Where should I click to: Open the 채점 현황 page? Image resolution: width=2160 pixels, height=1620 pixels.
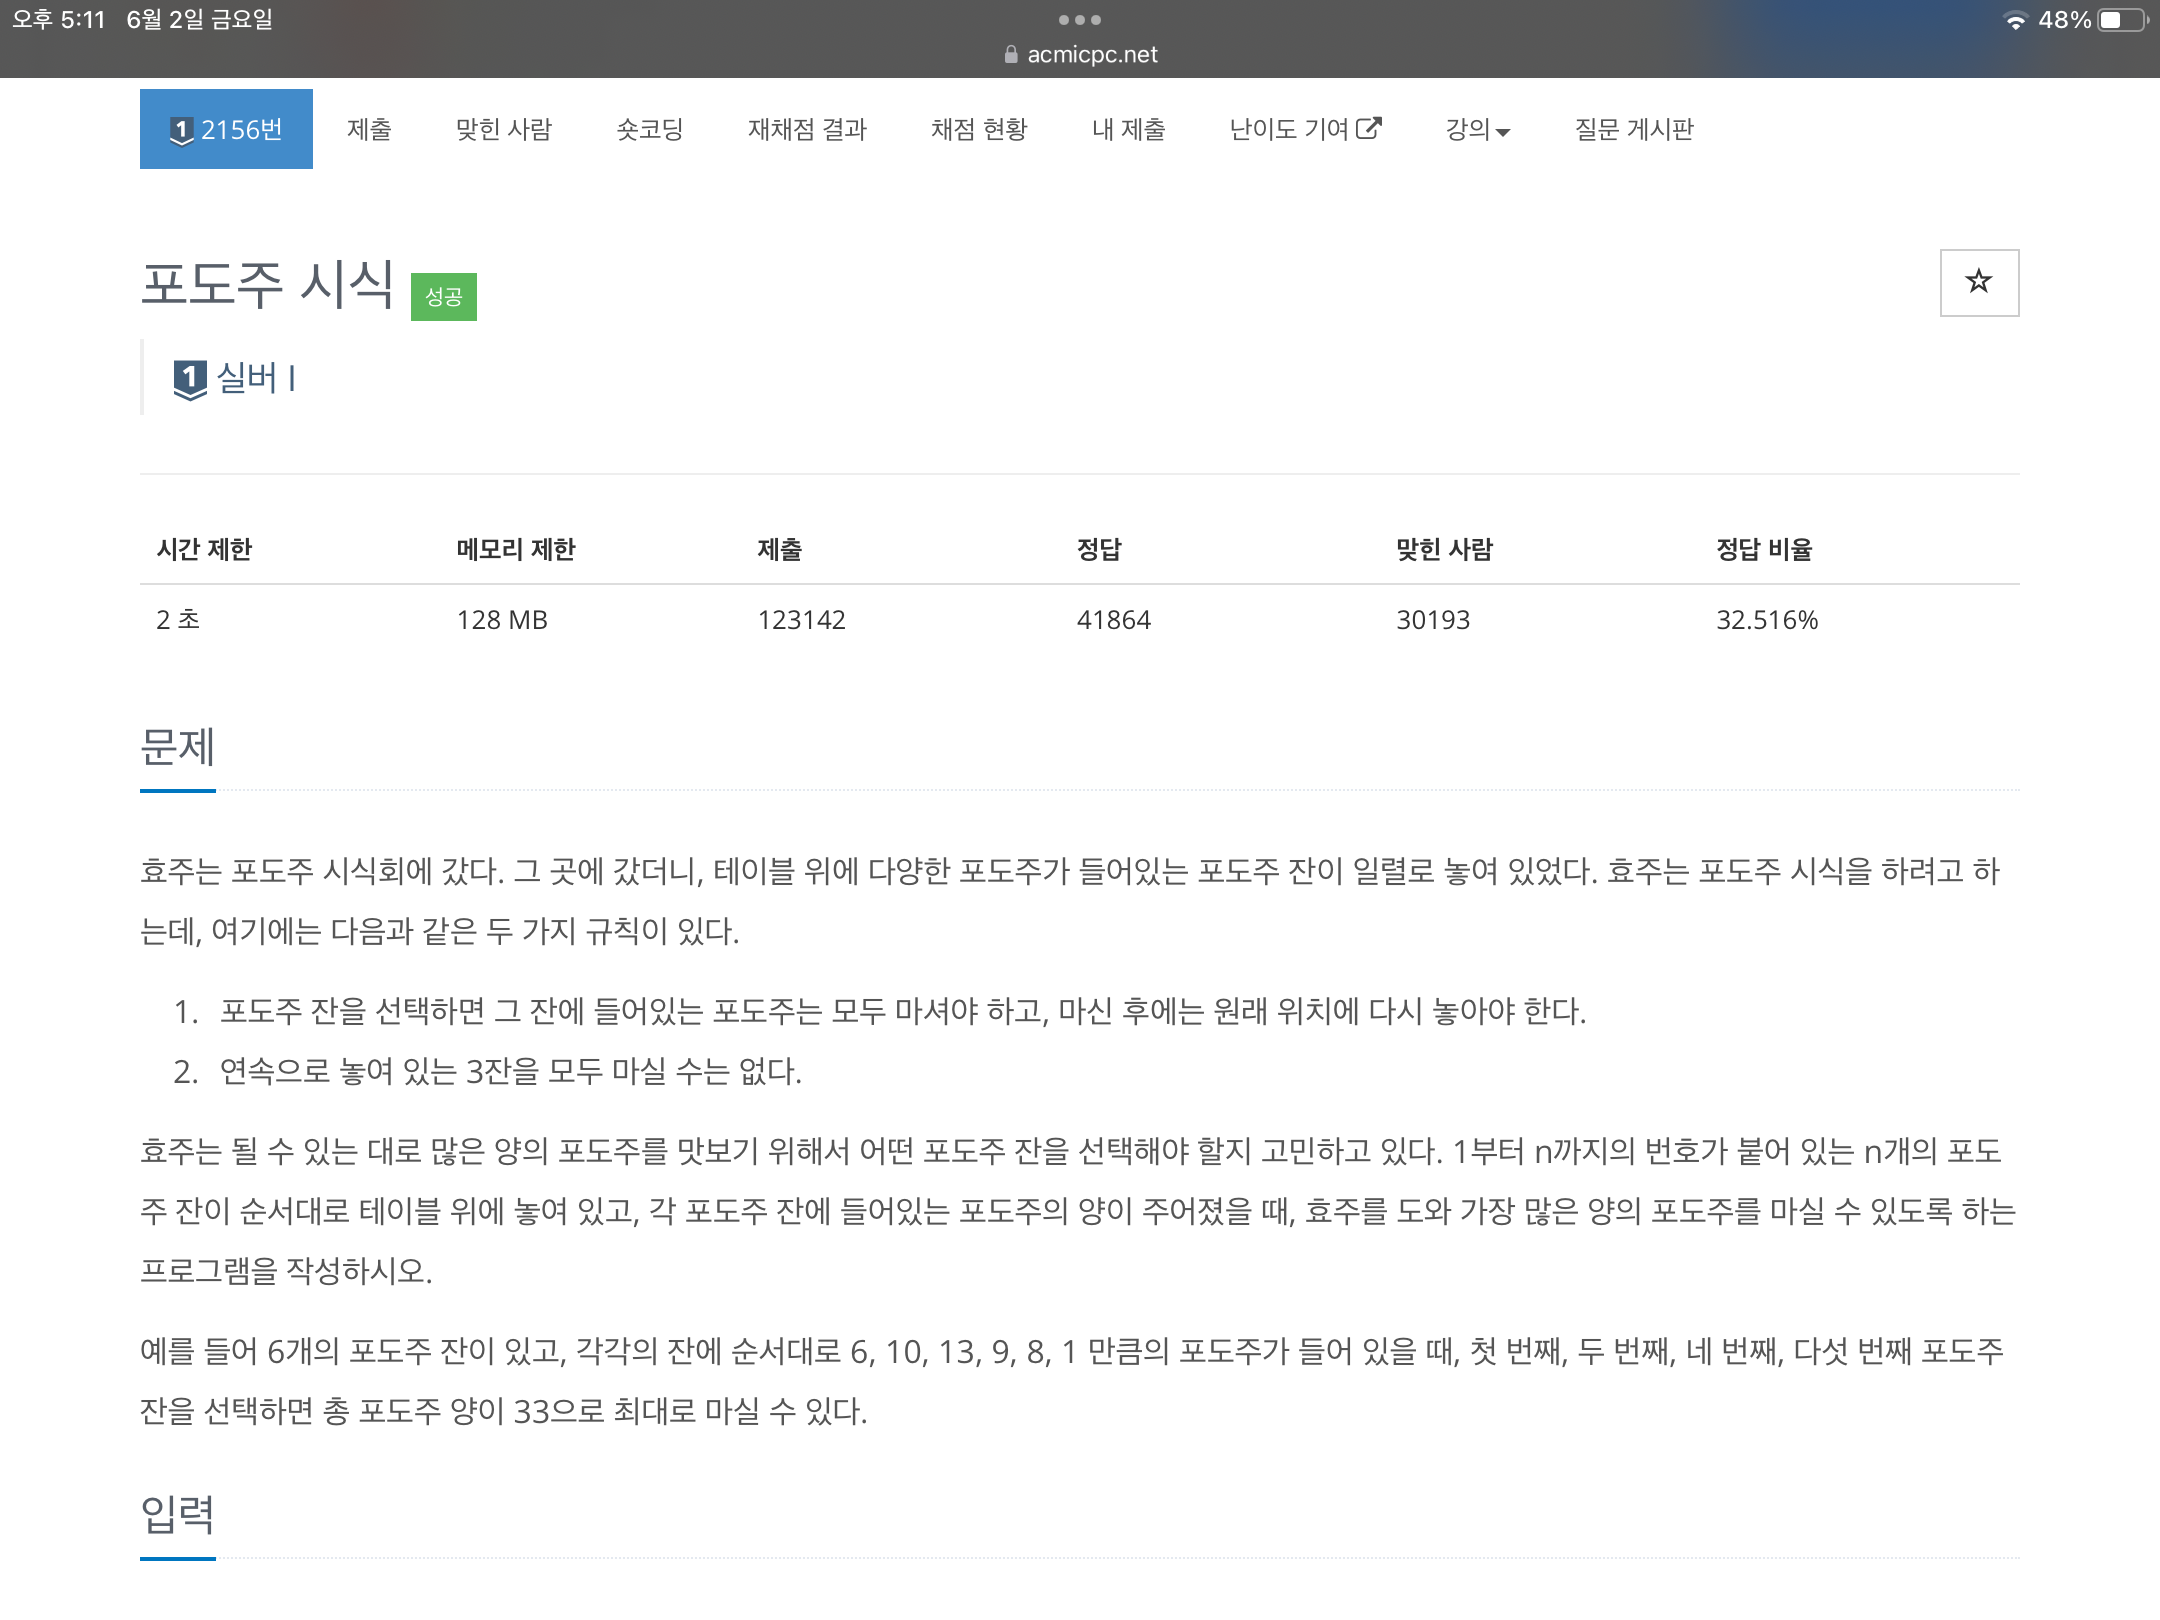tap(980, 129)
